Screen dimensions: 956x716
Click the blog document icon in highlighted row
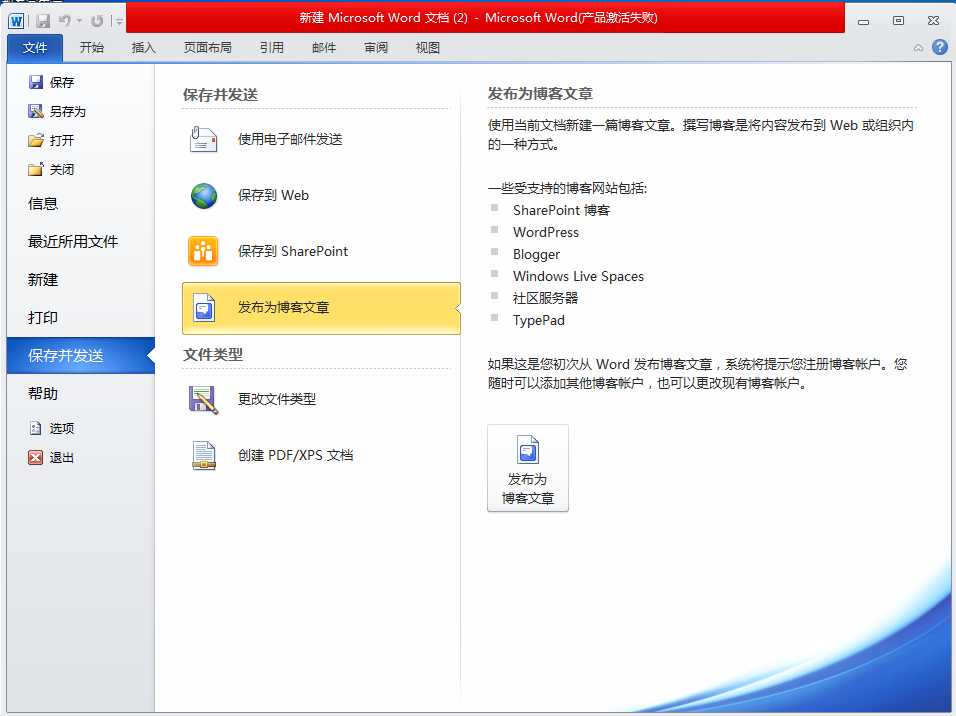[x=204, y=308]
